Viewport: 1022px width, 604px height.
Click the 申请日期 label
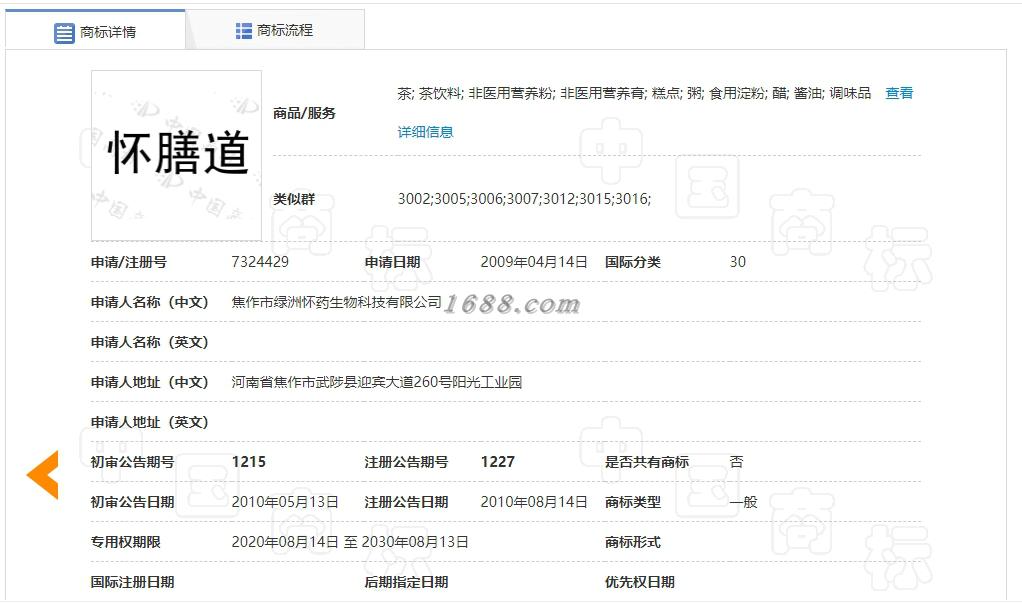392,262
